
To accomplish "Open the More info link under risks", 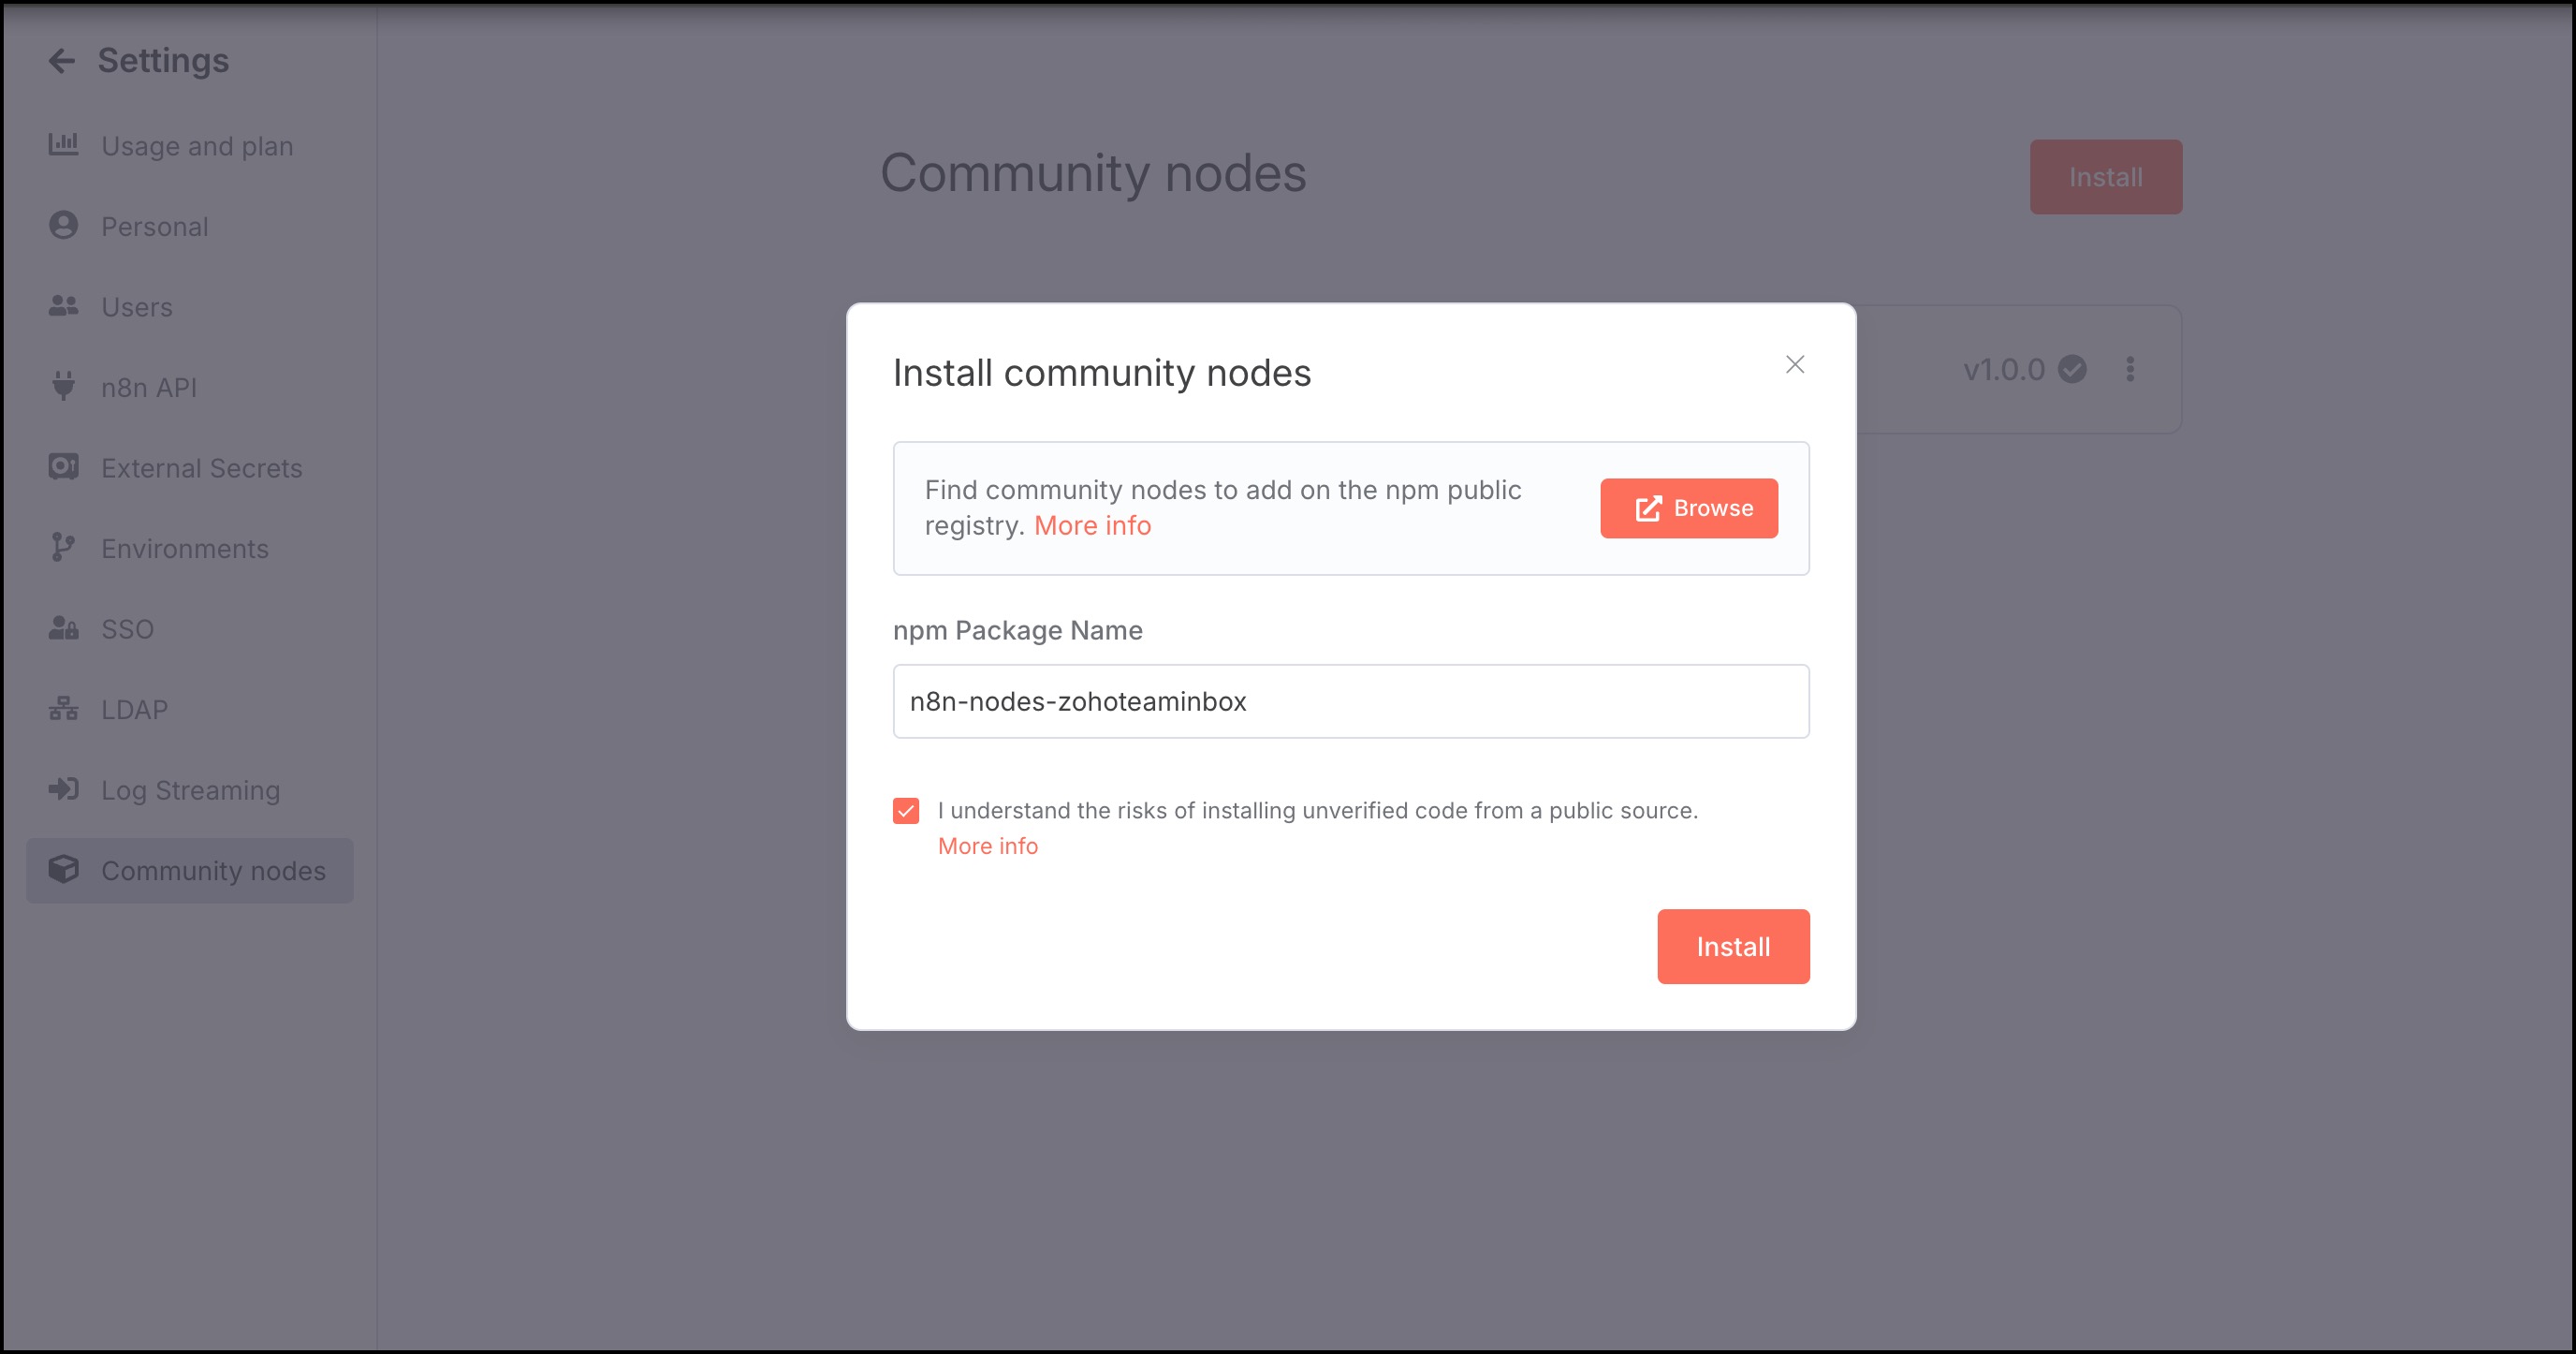I will point(988,846).
